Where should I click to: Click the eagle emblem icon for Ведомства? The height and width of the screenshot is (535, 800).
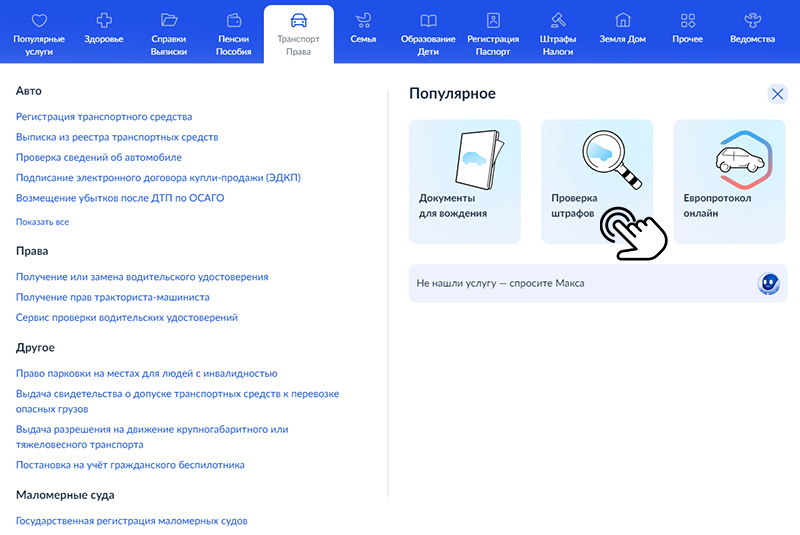pos(753,20)
